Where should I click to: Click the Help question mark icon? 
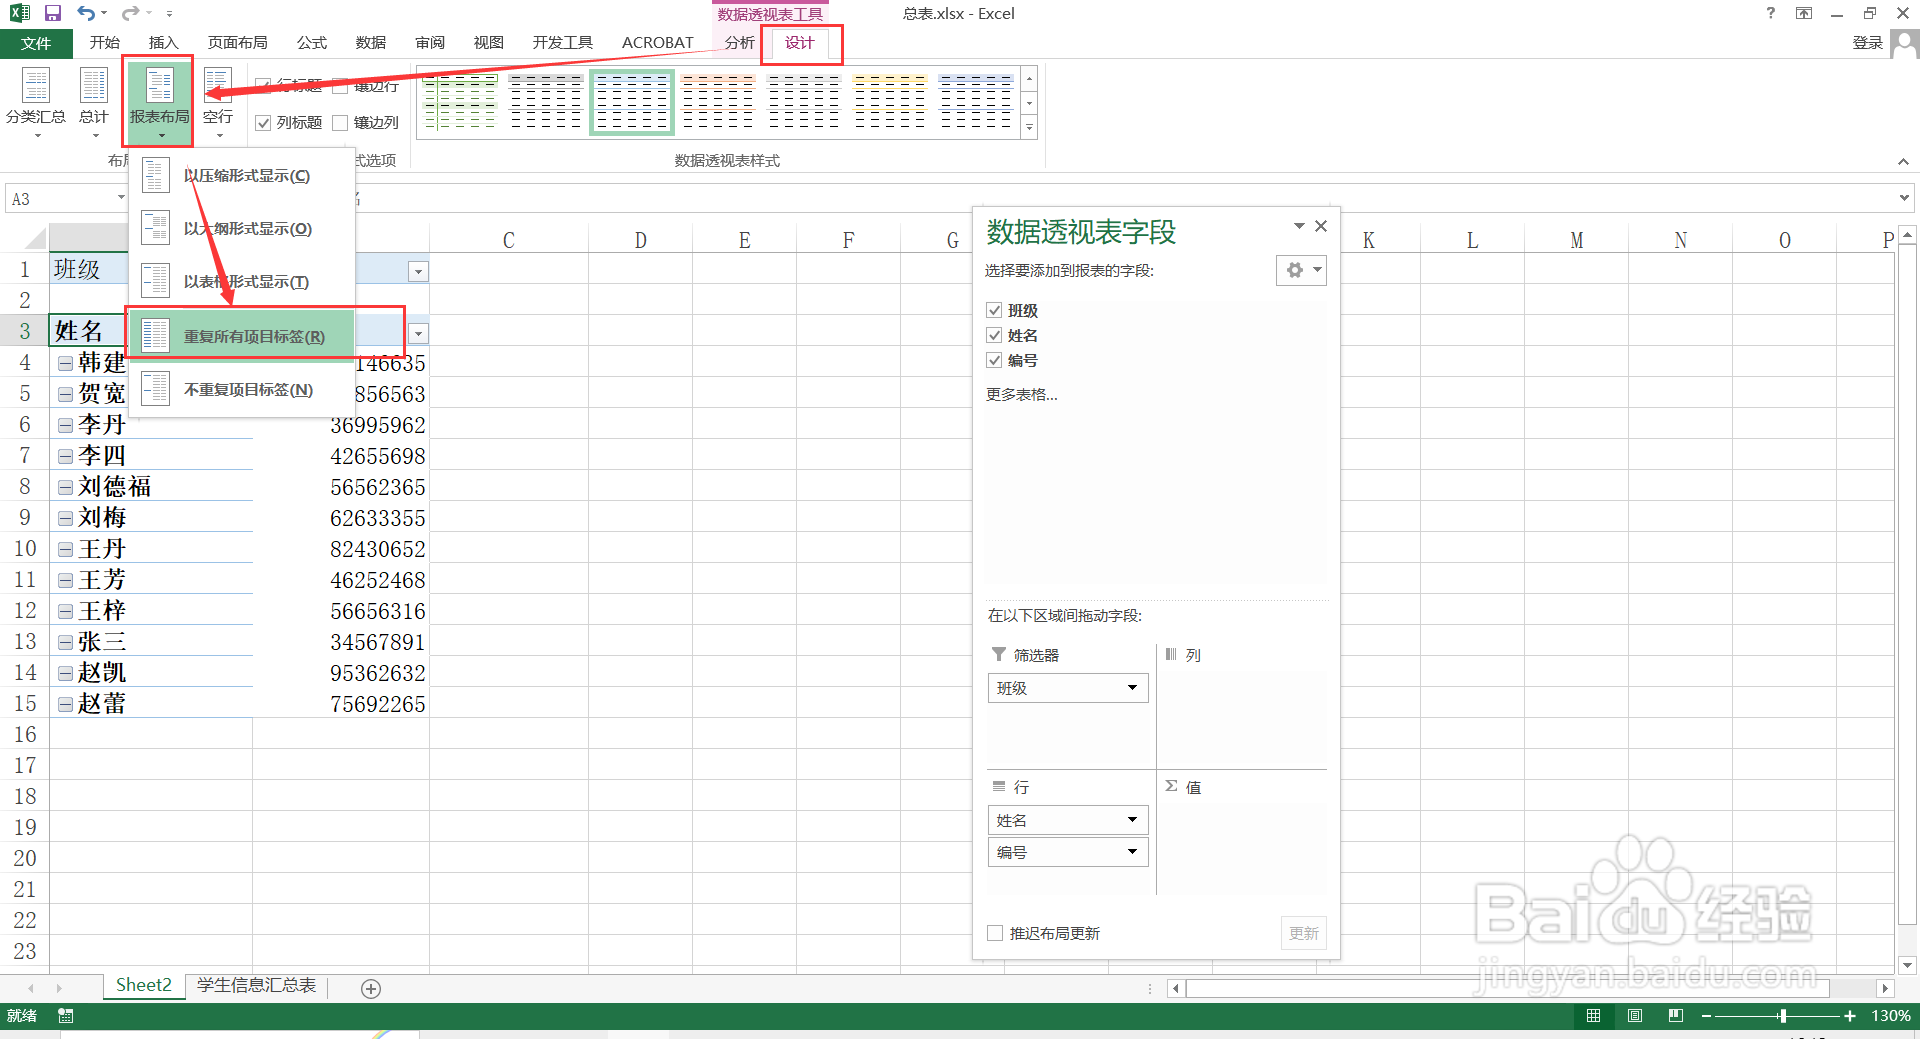pos(1771,13)
